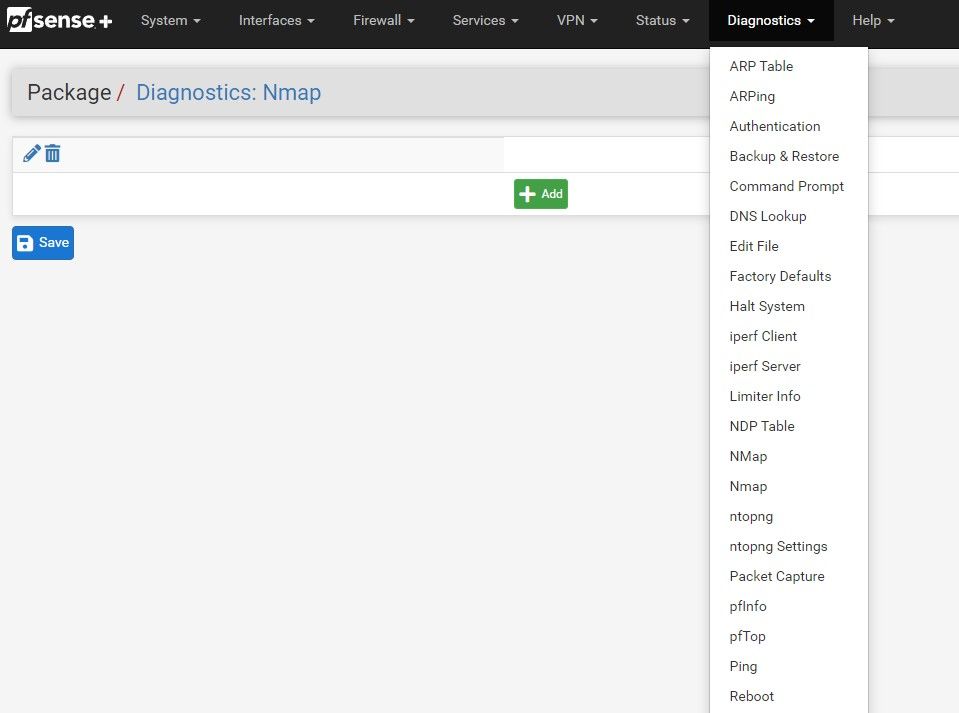Image resolution: width=959 pixels, height=713 pixels.
Task: Click the trash delete icon
Action: coord(53,153)
